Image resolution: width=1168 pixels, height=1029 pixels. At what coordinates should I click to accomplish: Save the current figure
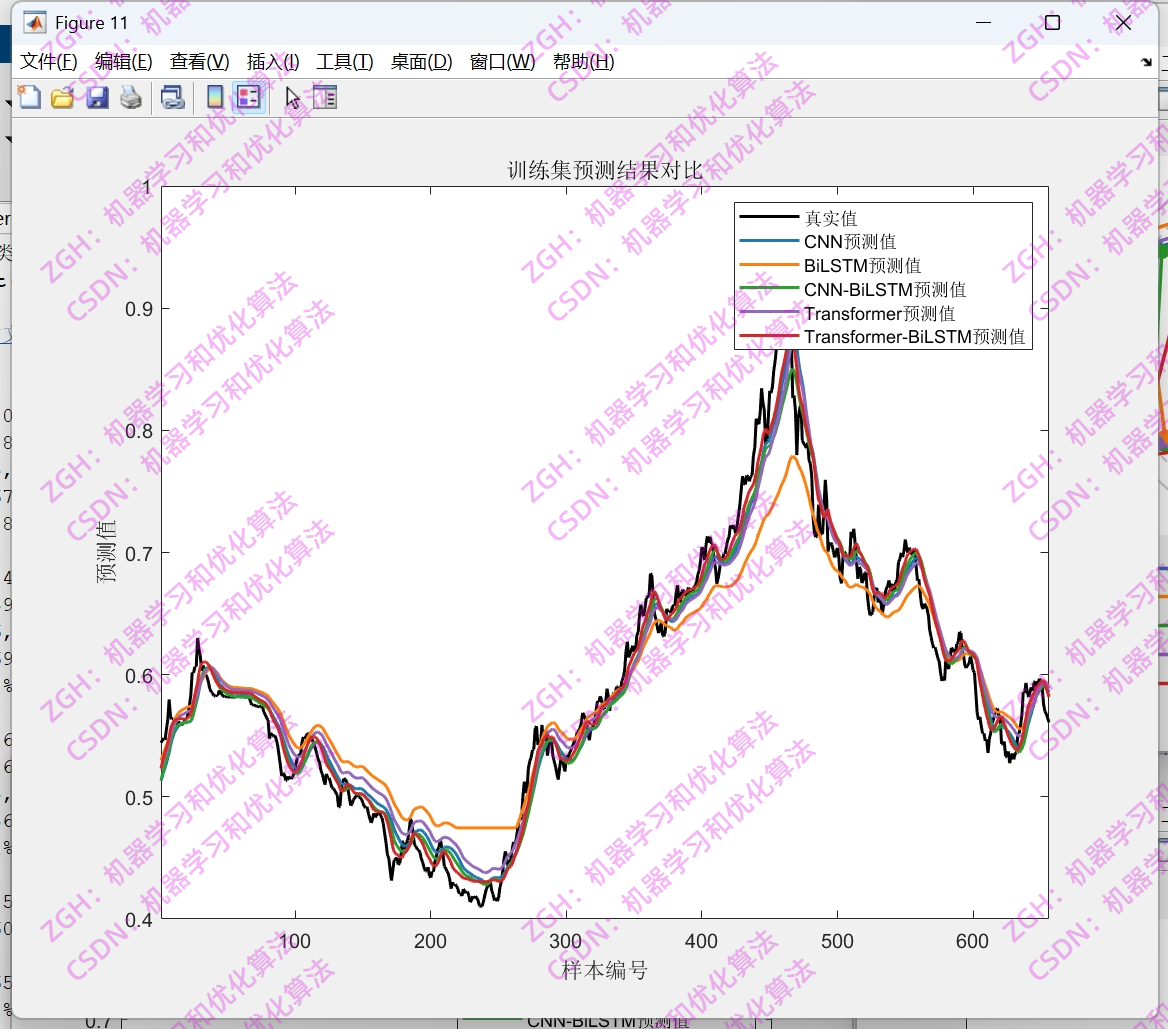tap(97, 97)
